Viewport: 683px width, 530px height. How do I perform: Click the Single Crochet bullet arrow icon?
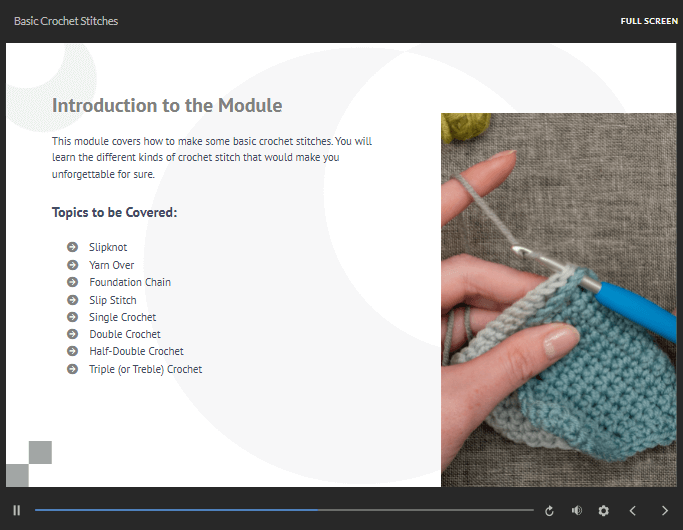pyautogui.click(x=72, y=317)
